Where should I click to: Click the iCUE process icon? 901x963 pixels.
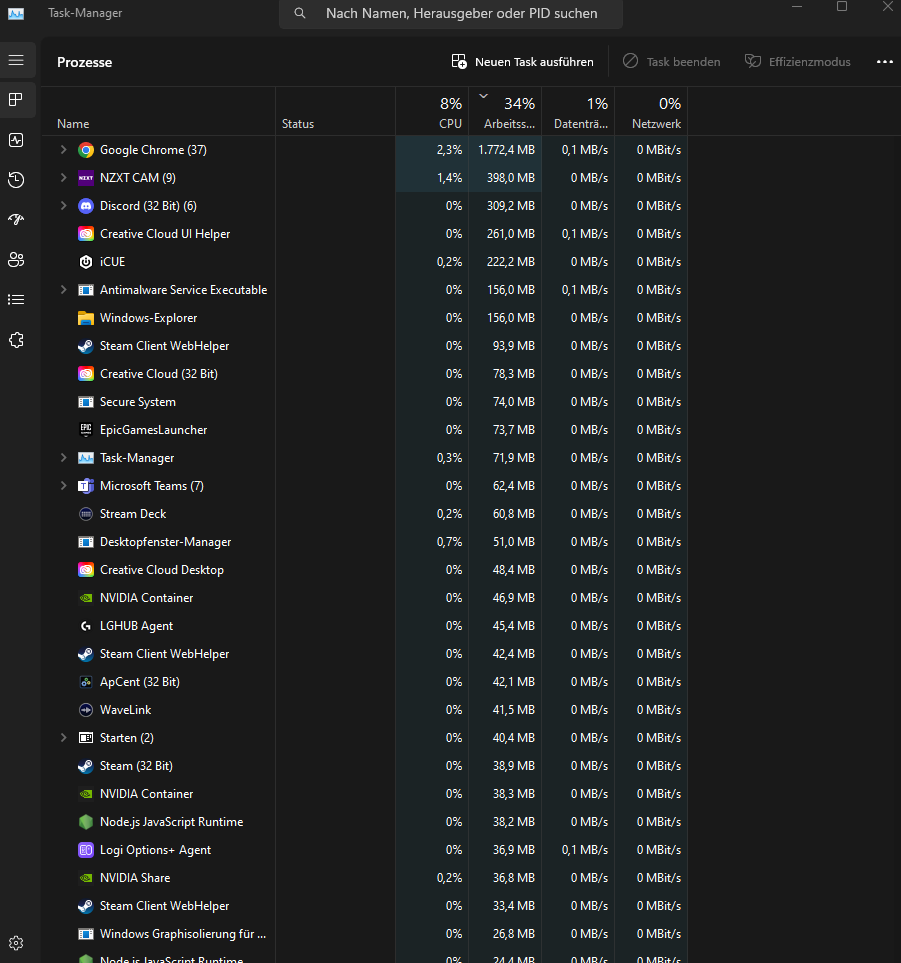click(86, 262)
